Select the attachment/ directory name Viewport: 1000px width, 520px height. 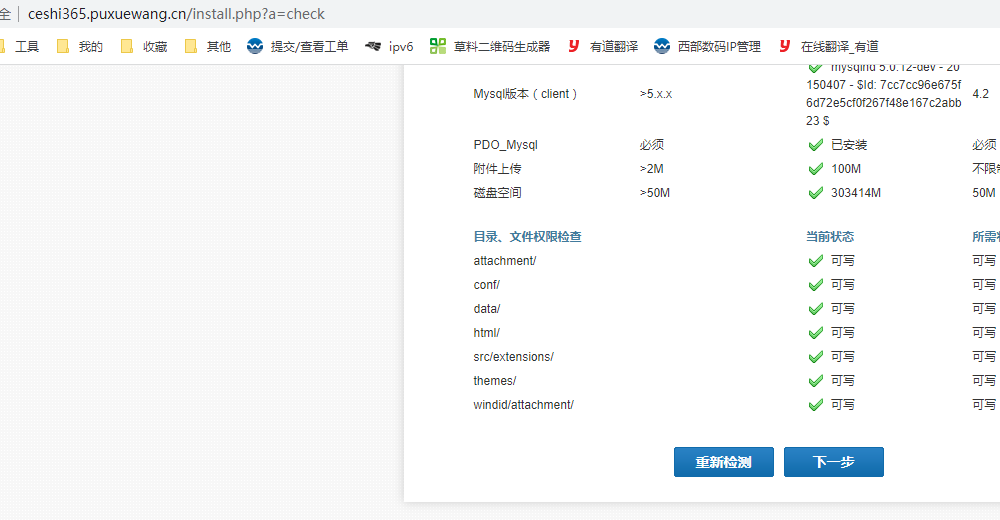click(505, 260)
